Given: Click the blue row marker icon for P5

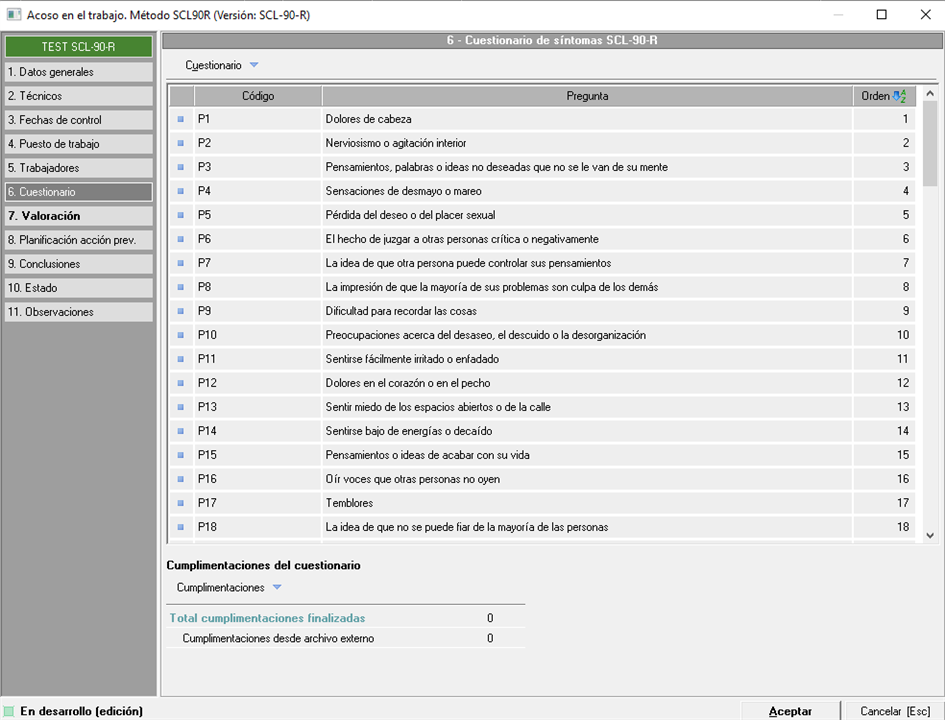Looking at the screenshot, I should pyautogui.click(x=181, y=215).
